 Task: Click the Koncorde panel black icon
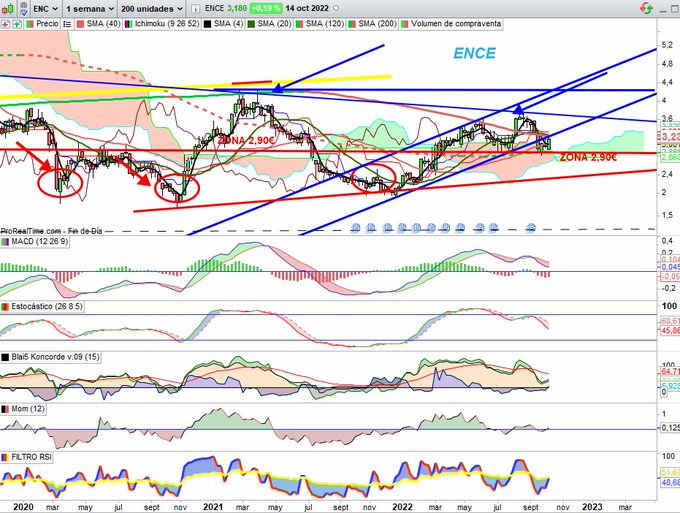5,357
